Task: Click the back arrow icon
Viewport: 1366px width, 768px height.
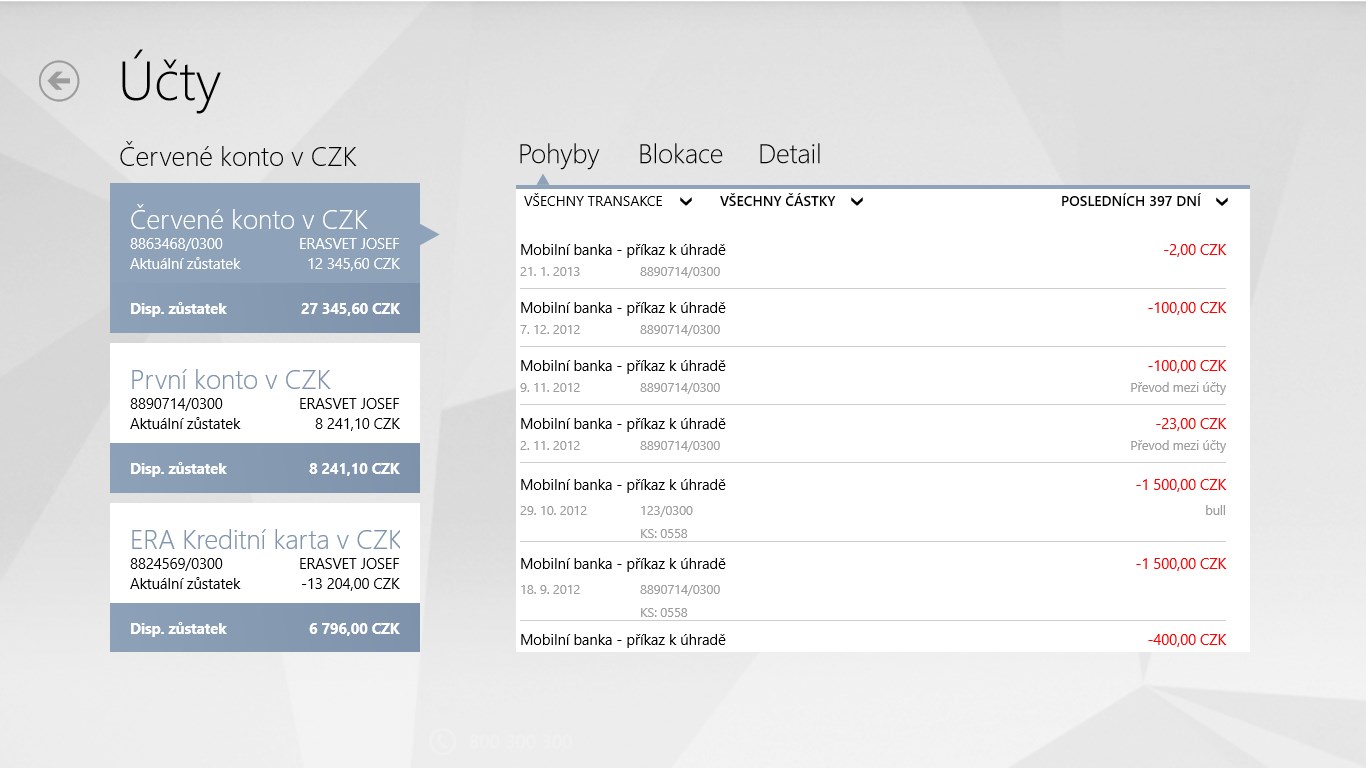Action: tap(59, 81)
